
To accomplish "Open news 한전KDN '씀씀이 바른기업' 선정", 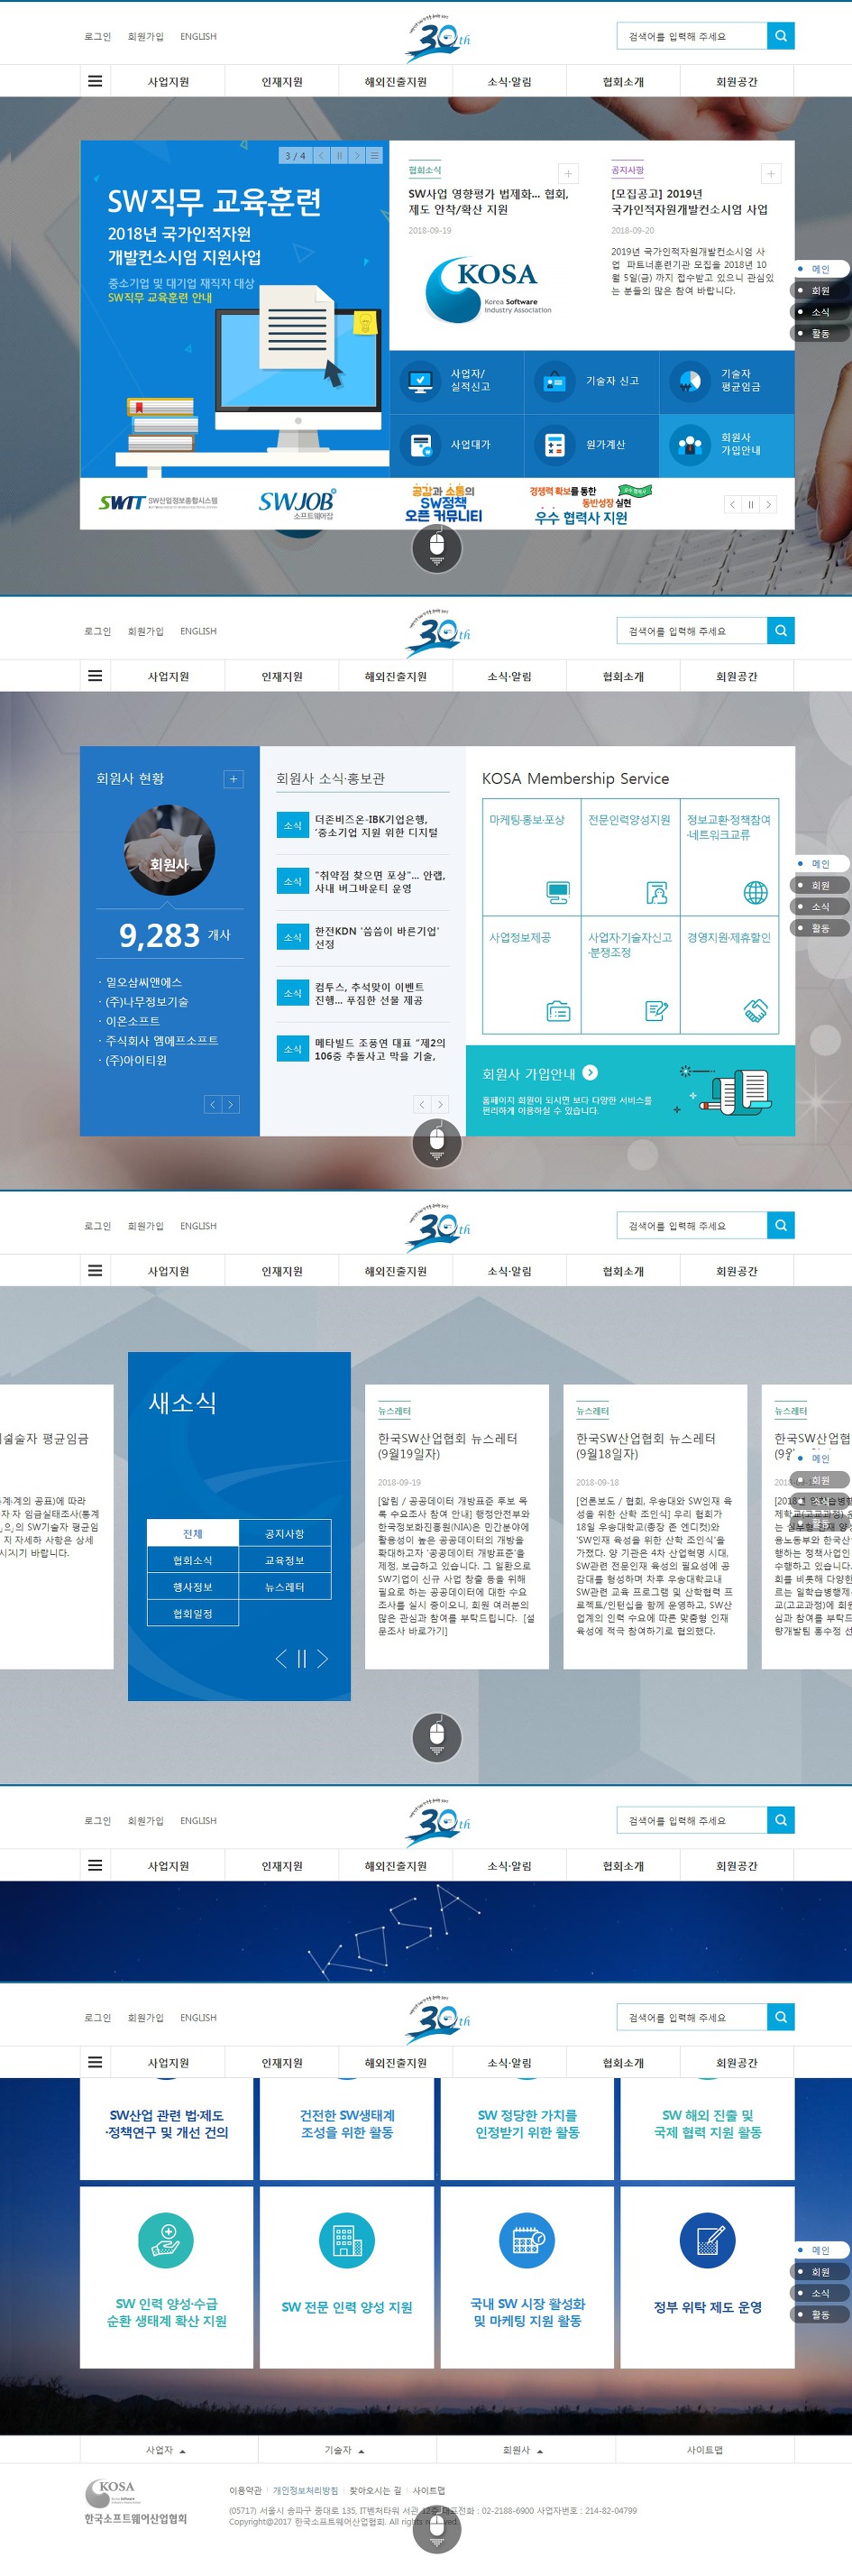I will (x=377, y=937).
